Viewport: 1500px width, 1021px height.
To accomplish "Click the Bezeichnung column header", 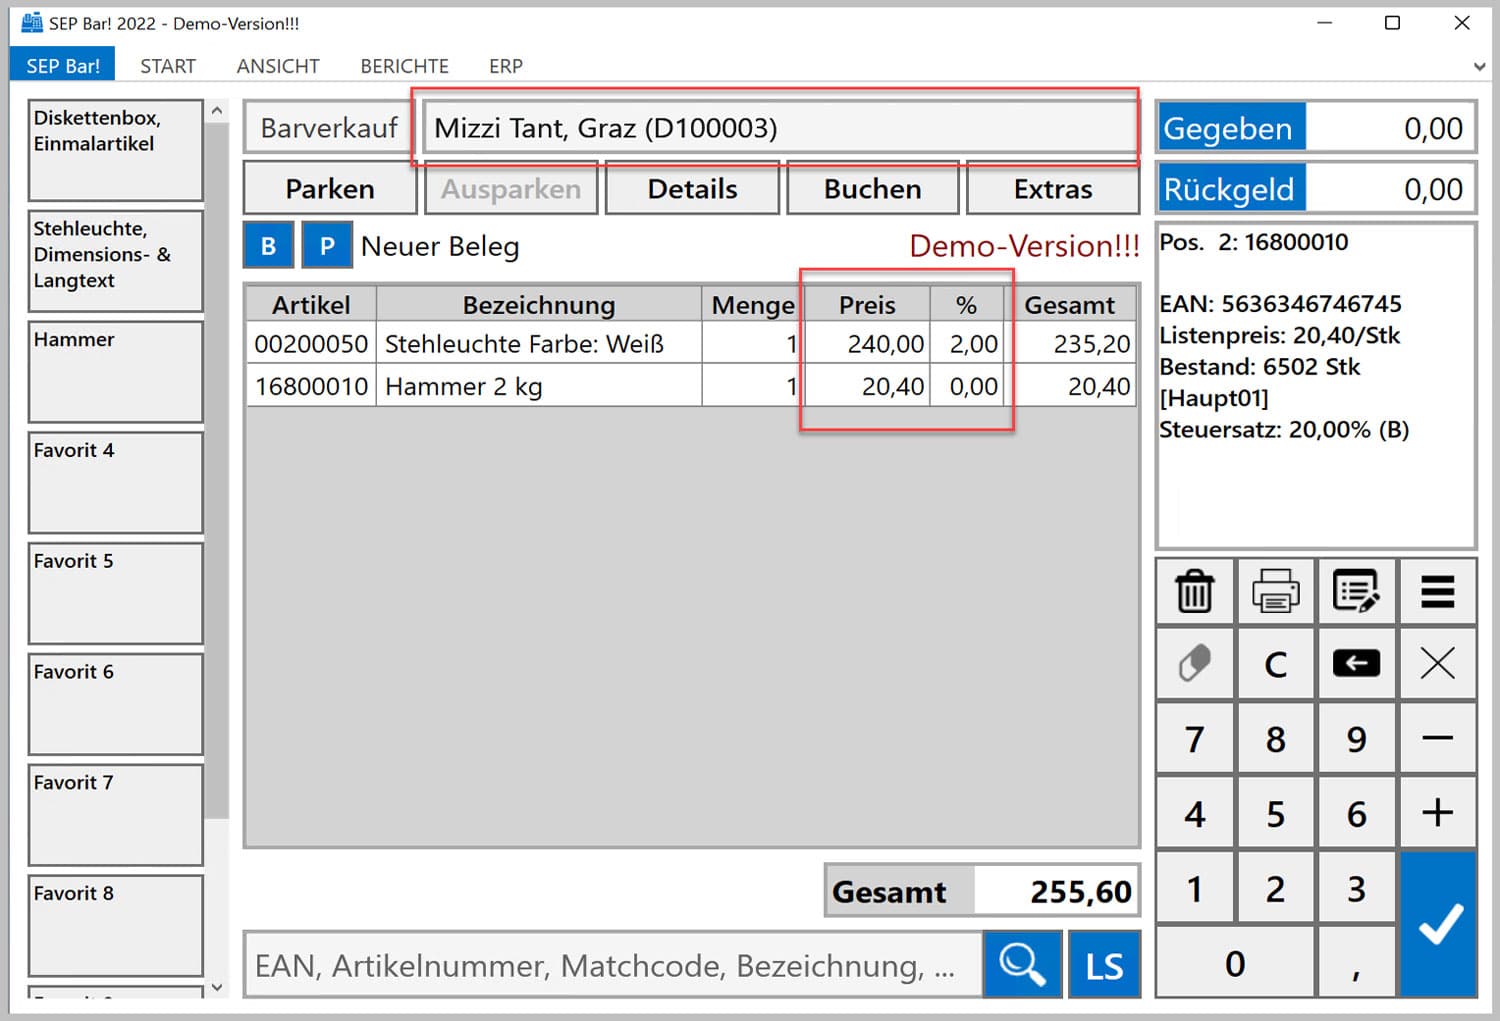I will click(539, 304).
